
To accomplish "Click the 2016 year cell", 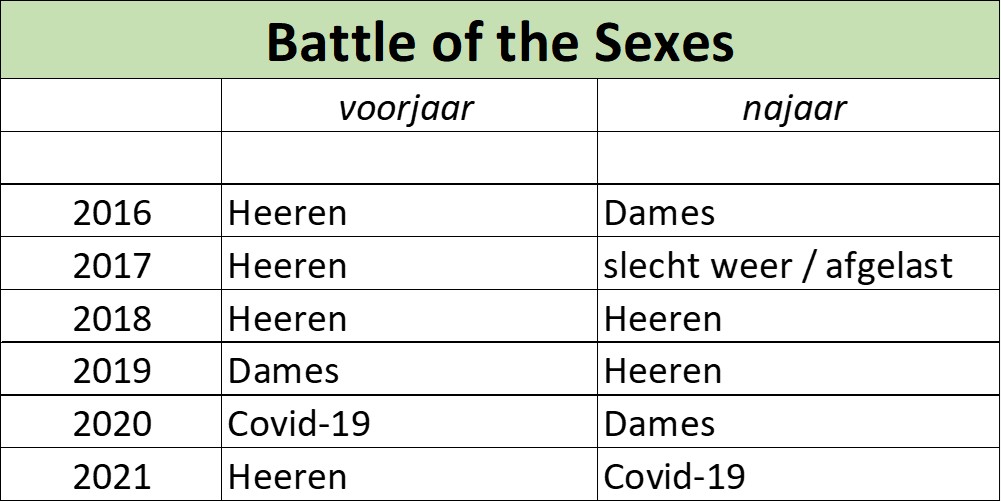I will pyautogui.click(x=112, y=213).
